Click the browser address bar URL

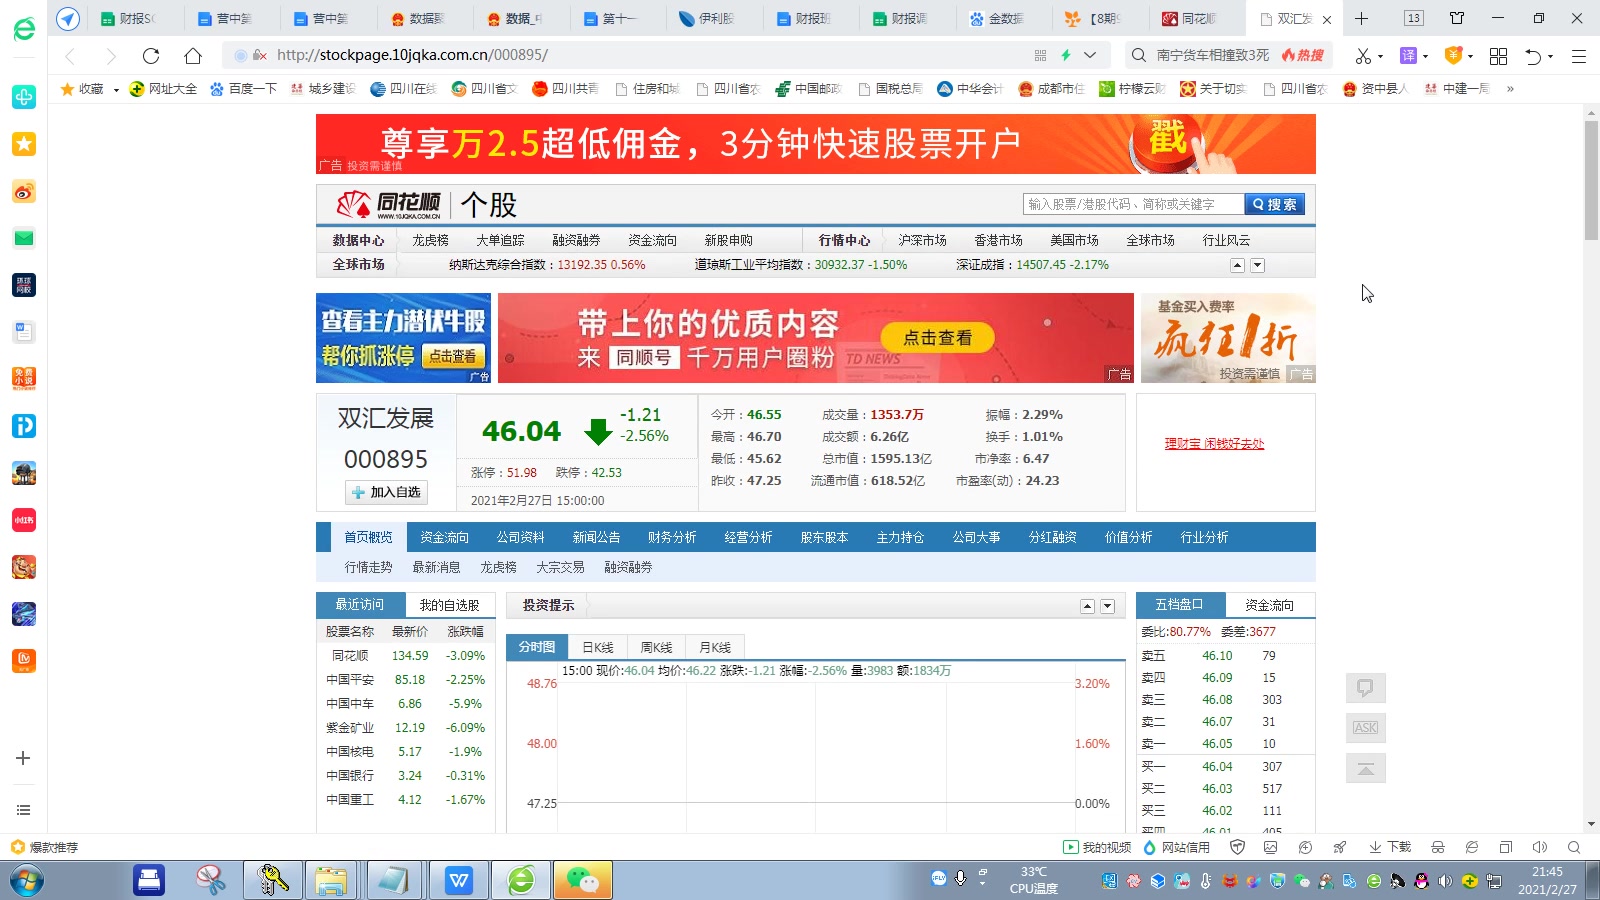[412, 55]
